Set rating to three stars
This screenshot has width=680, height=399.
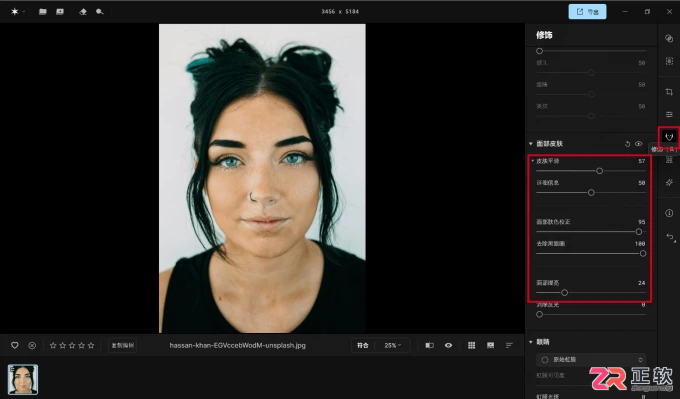72,345
